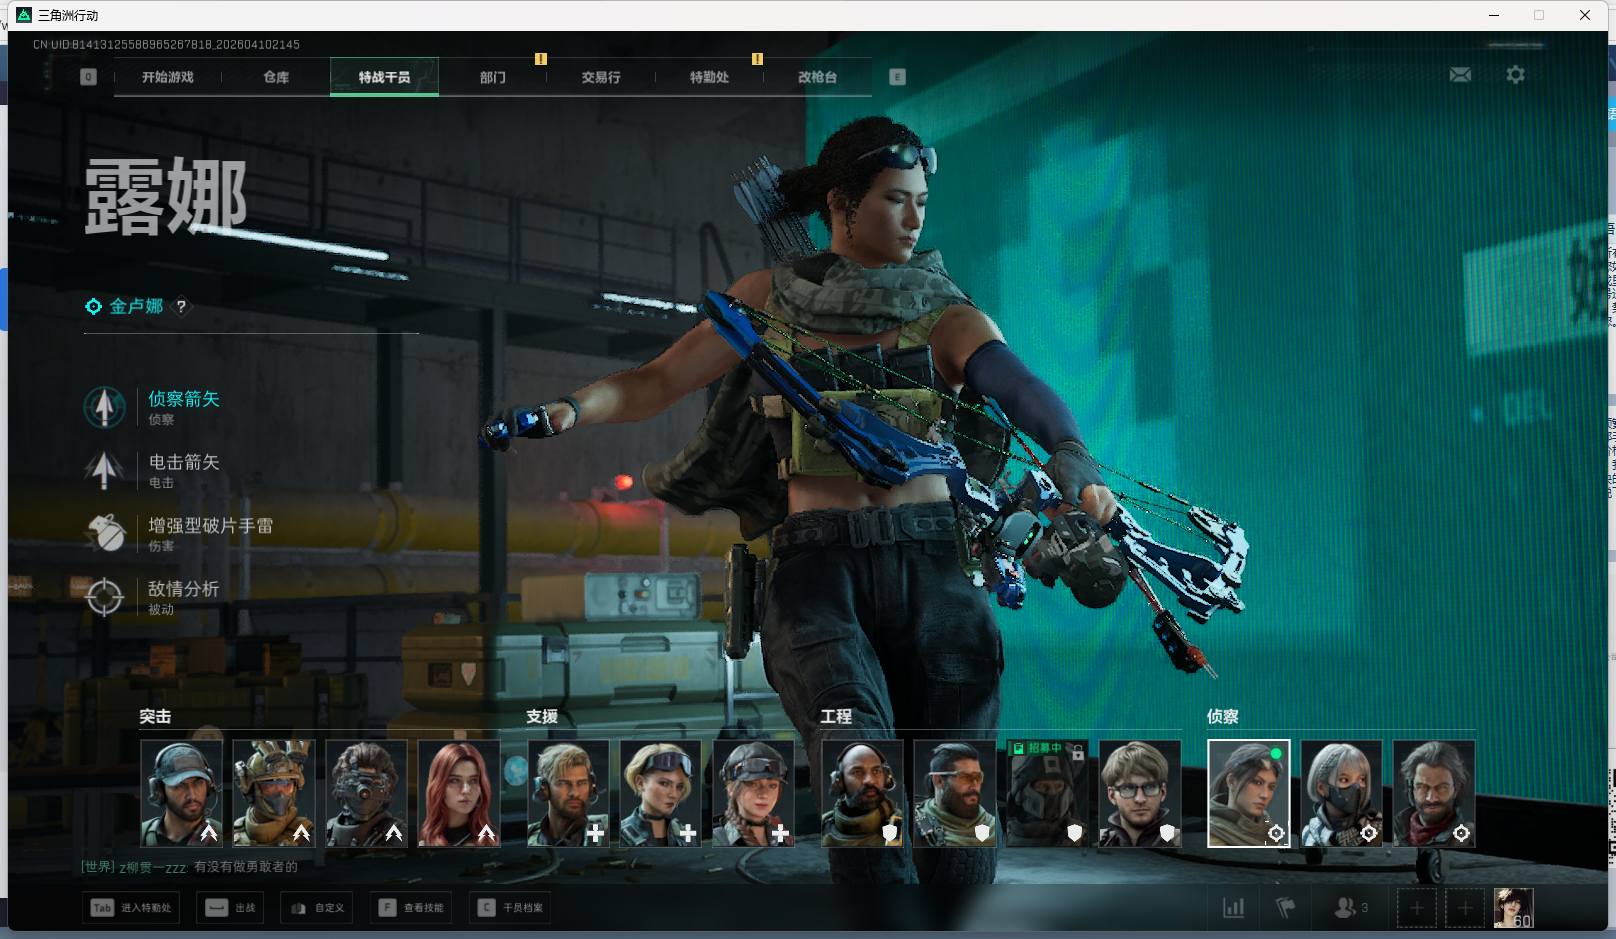1616x939 pixels.
Task: Click the 查看技能 button
Action: pyautogui.click(x=411, y=908)
